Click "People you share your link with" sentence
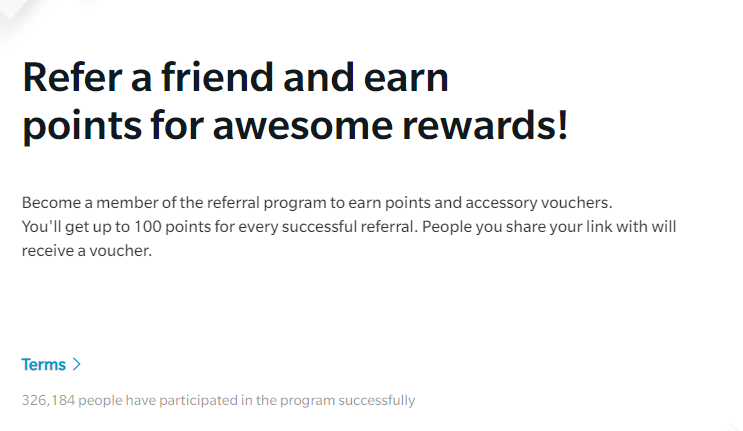 [534, 226]
